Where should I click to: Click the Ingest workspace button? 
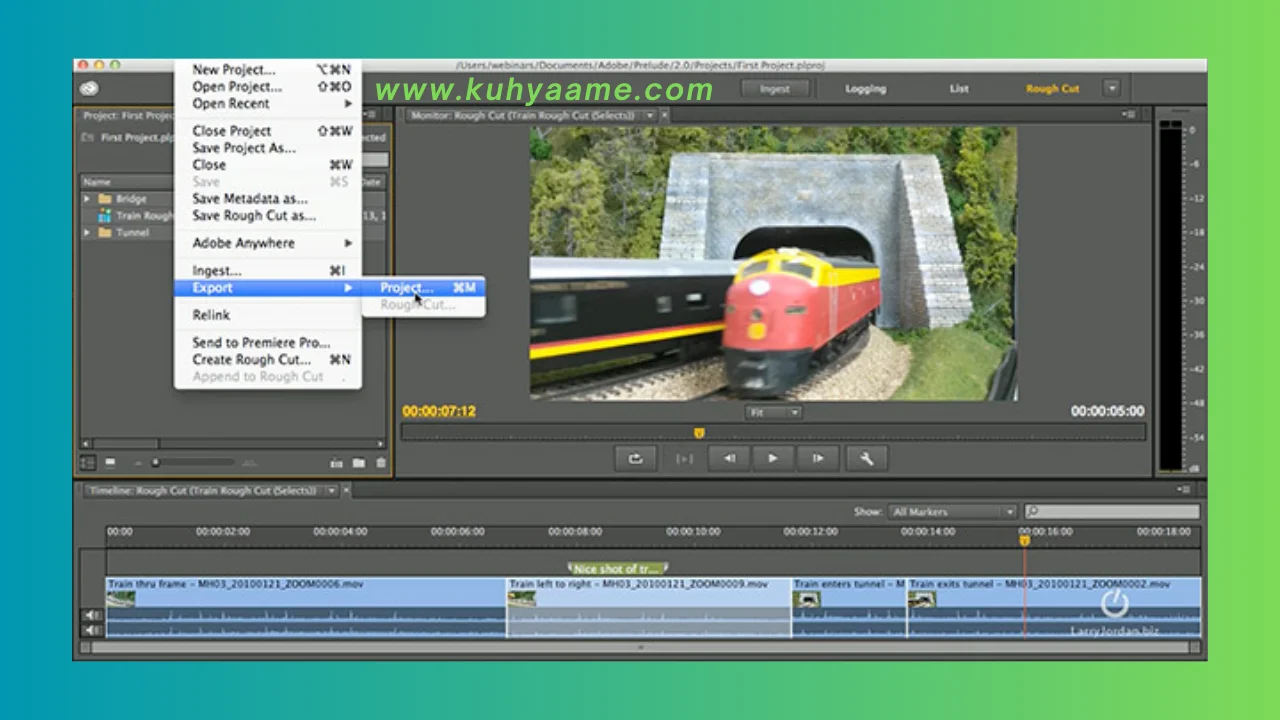[x=775, y=88]
